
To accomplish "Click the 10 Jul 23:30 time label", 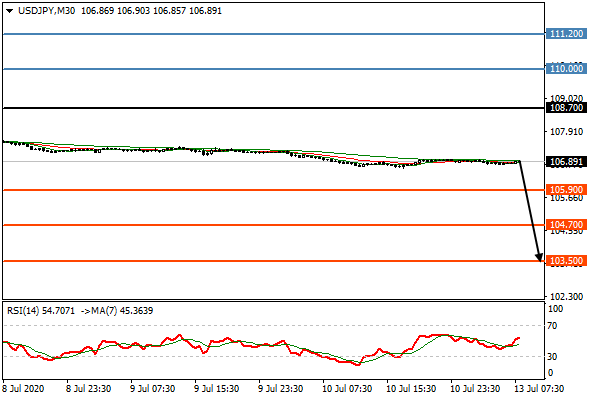I will (x=475, y=388).
